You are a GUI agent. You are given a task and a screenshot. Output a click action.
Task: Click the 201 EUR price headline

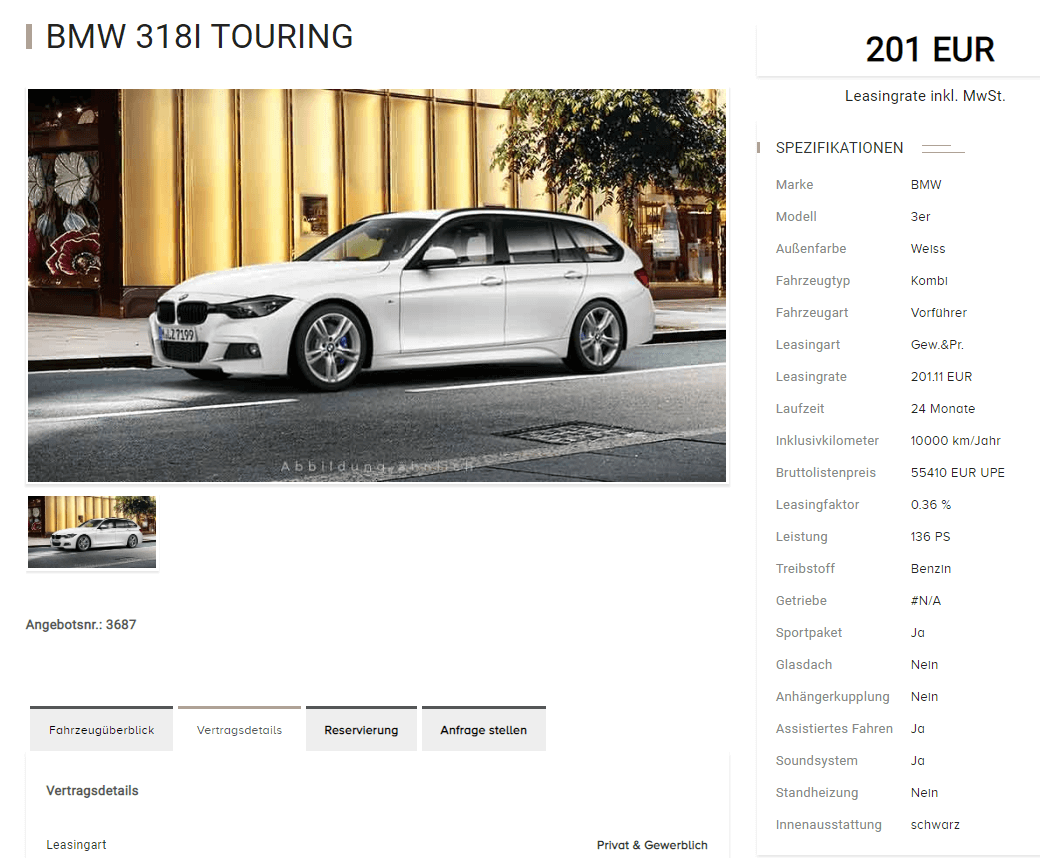pyautogui.click(x=930, y=50)
